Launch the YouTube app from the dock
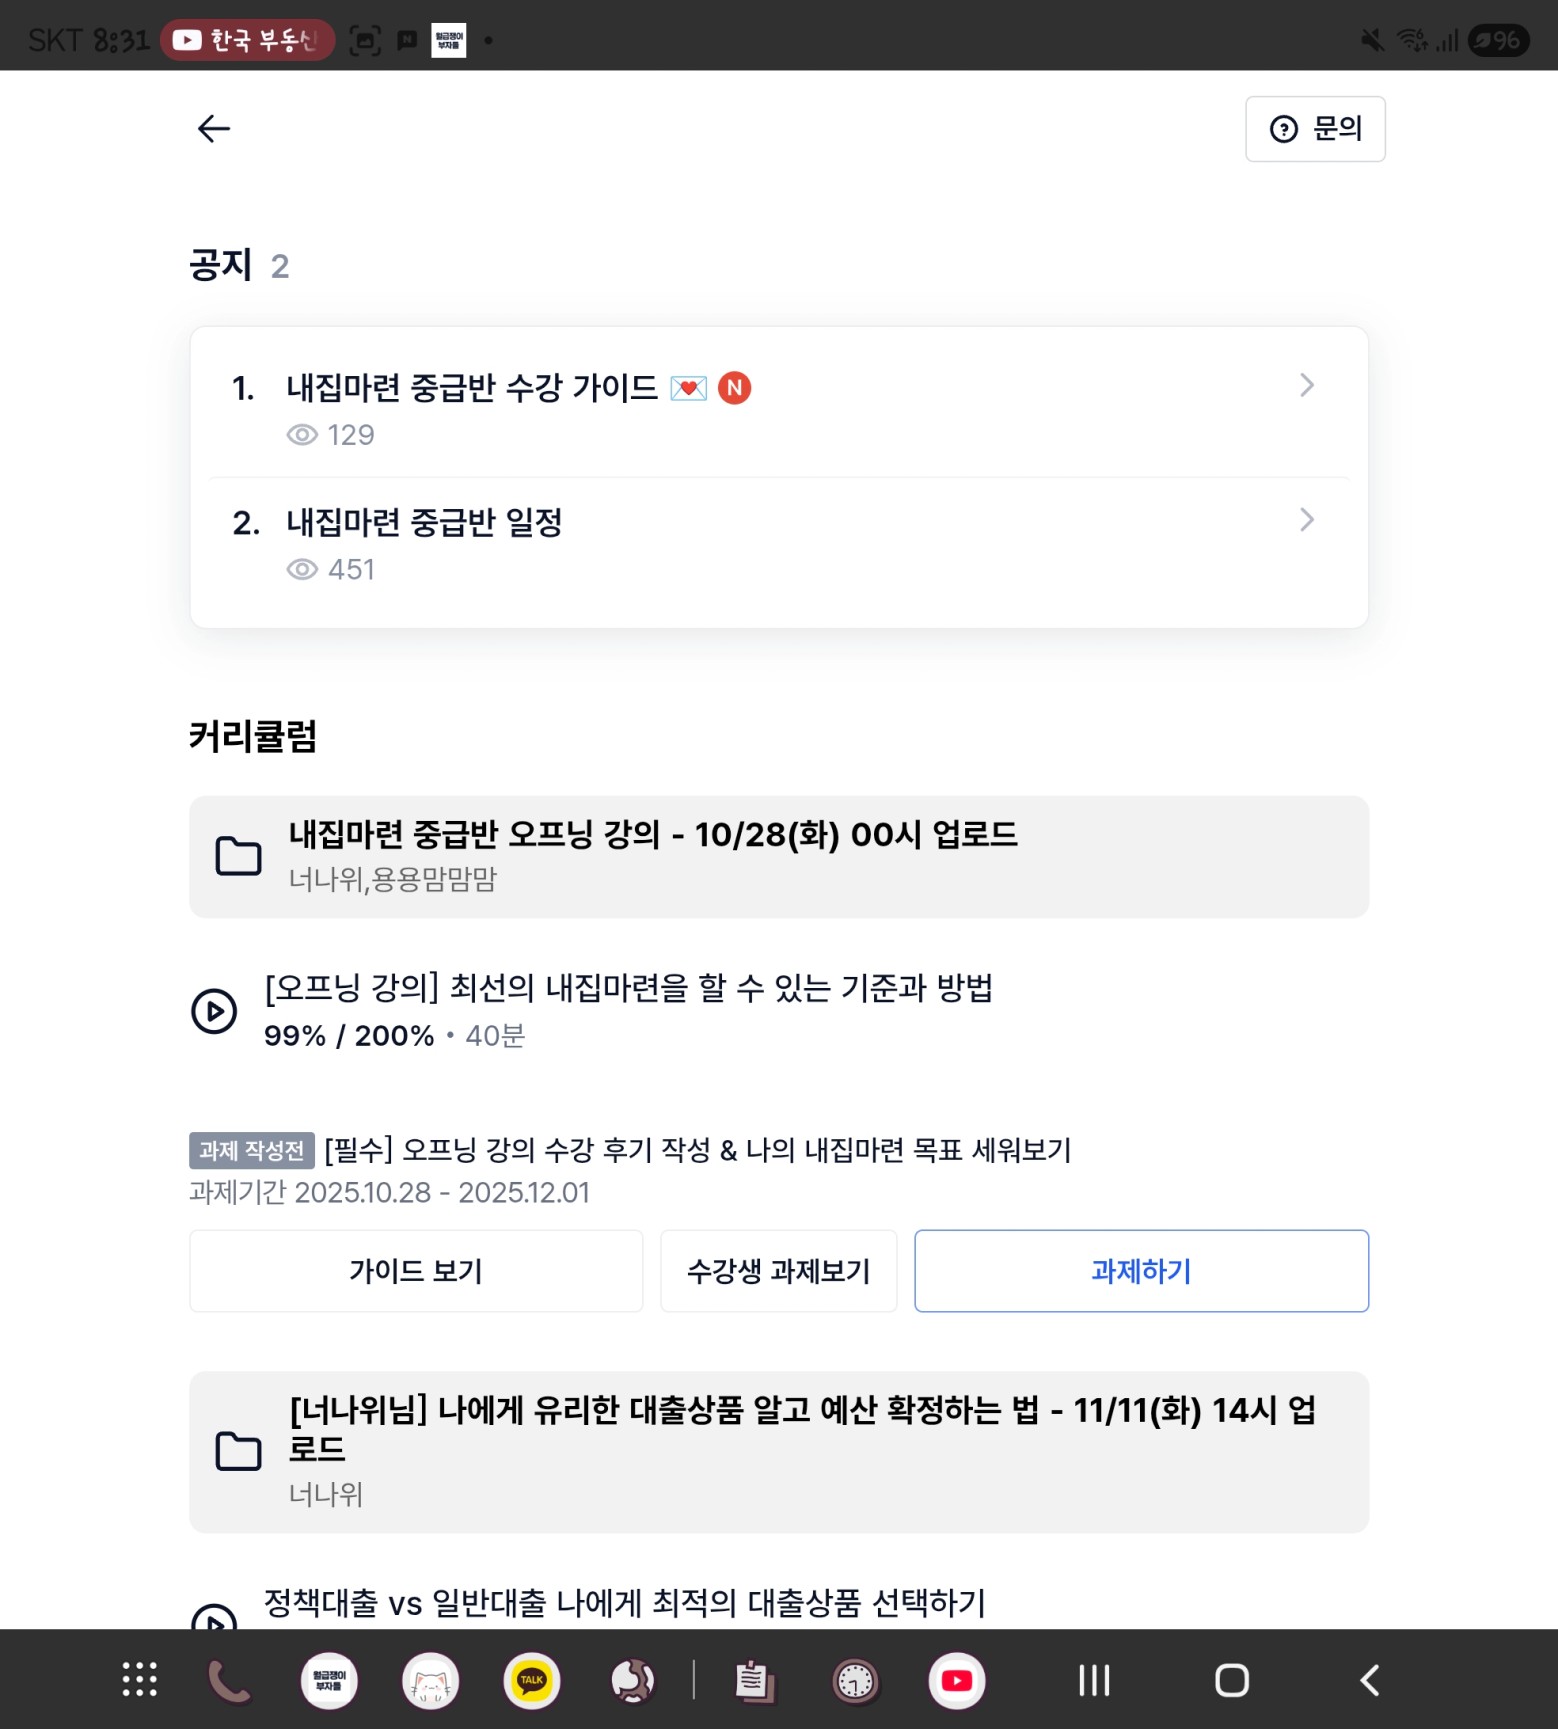Image resolution: width=1558 pixels, height=1729 pixels. tap(956, 1680)
